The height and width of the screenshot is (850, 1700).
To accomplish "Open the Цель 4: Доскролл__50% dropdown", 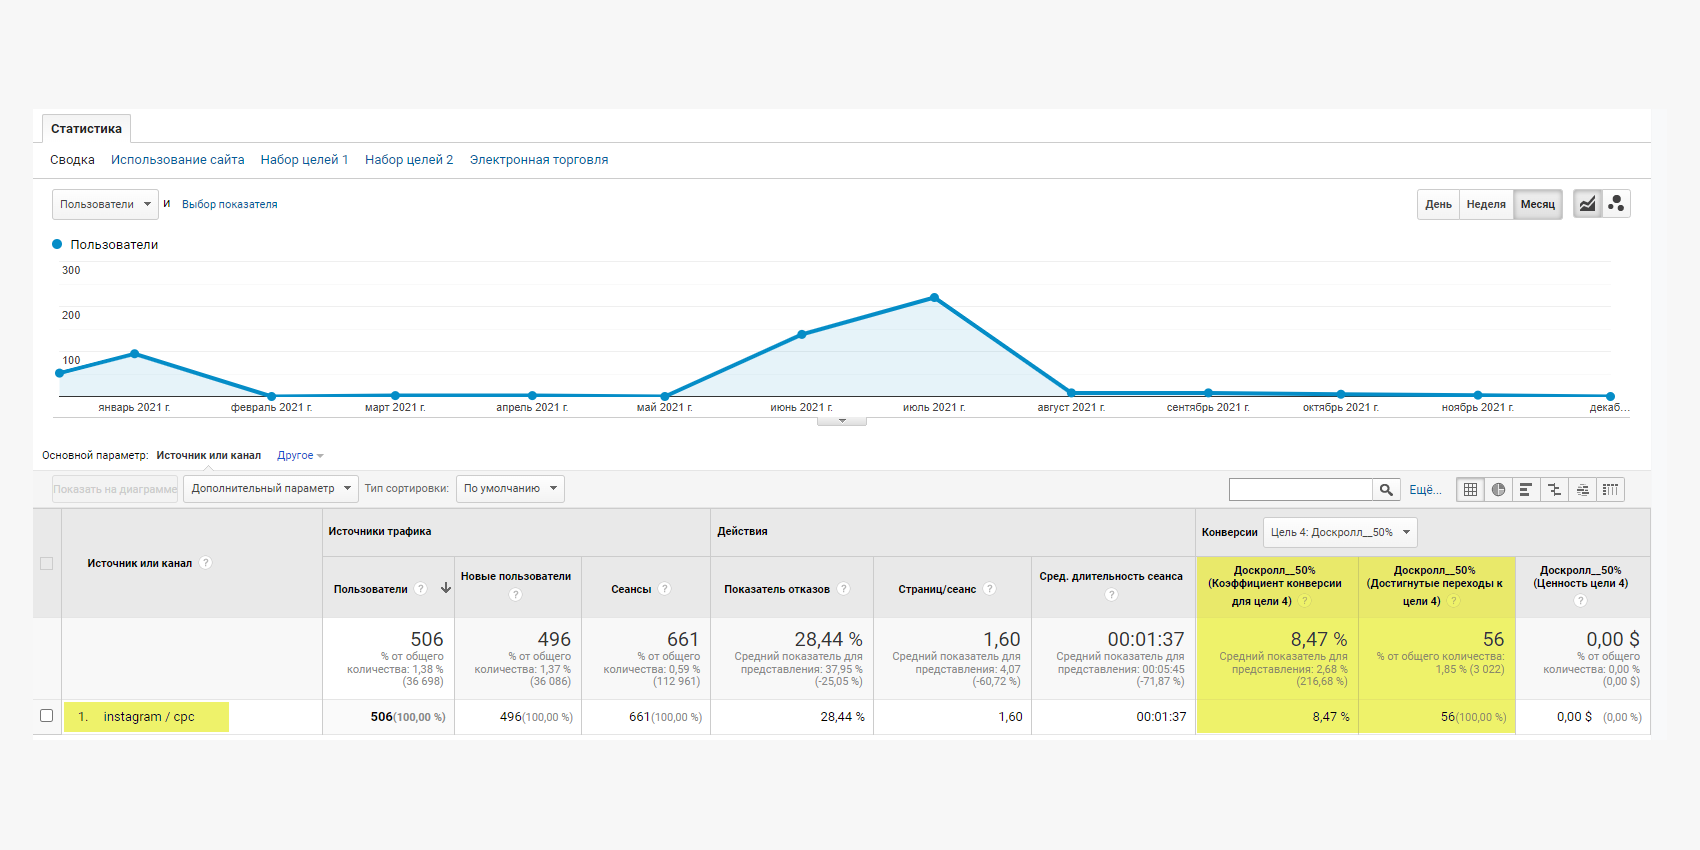I will pyautogui.click(x=1340, y=532).
